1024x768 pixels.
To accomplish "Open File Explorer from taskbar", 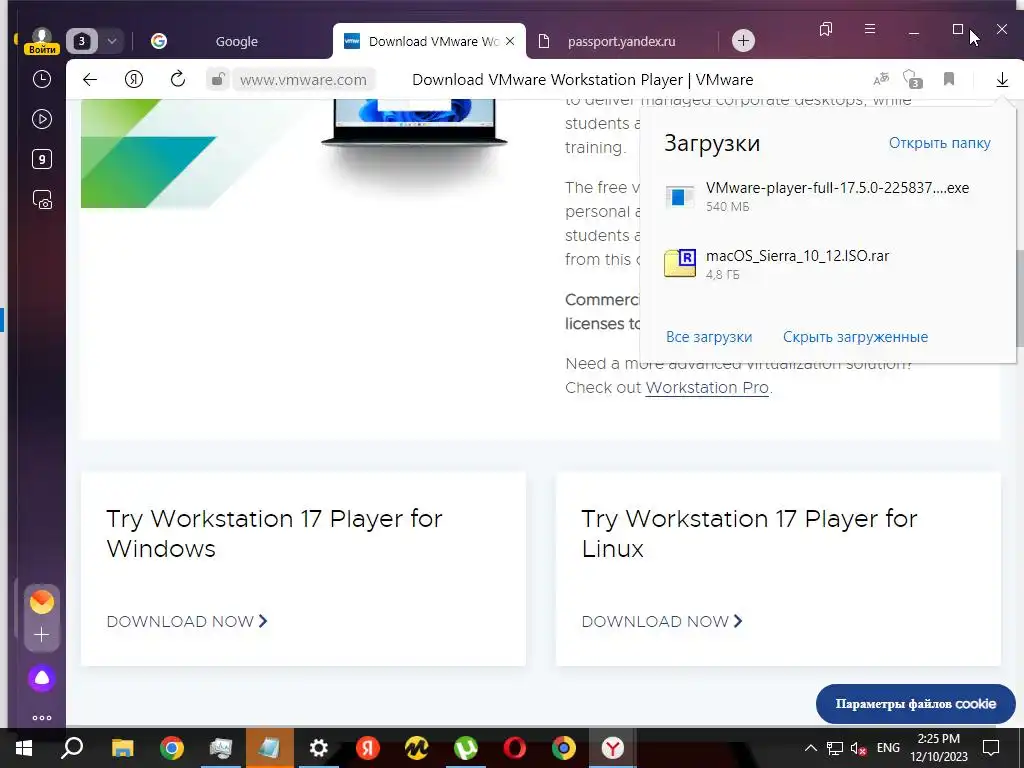I will pos(122,748).
